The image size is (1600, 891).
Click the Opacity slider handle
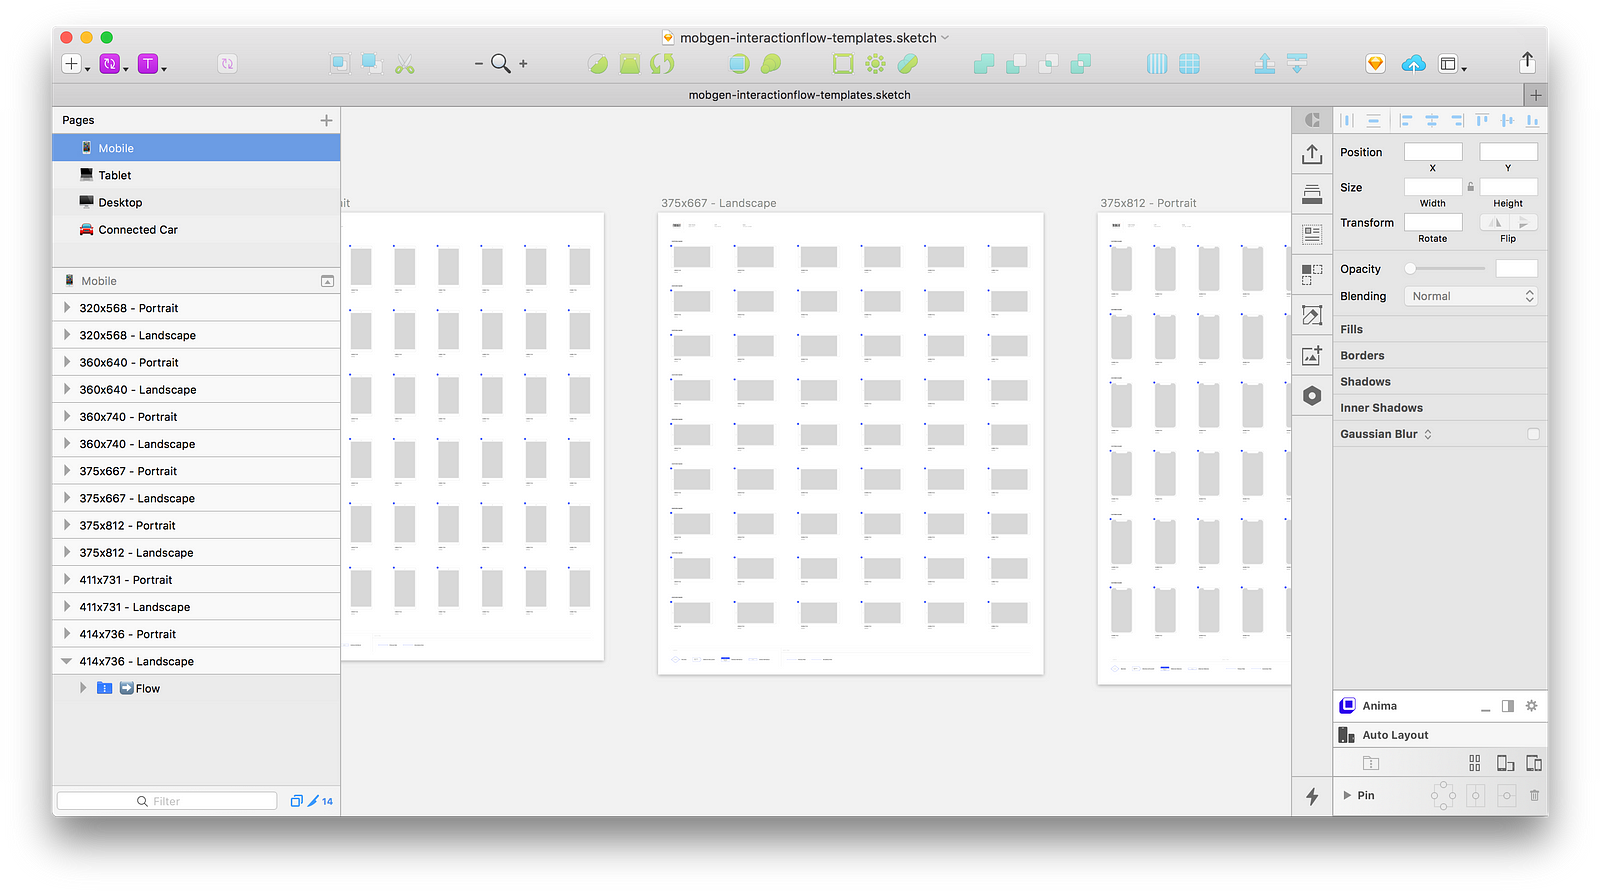1410,268
